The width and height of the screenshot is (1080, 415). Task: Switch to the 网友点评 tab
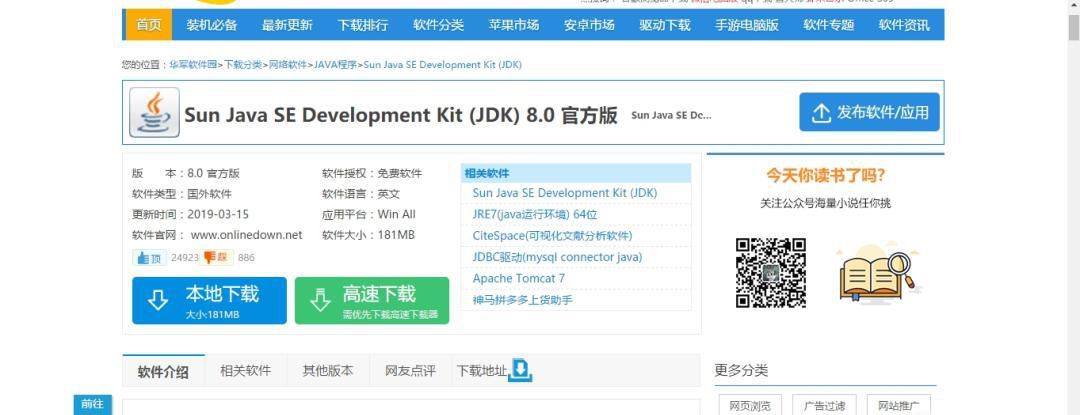[411, 370]
